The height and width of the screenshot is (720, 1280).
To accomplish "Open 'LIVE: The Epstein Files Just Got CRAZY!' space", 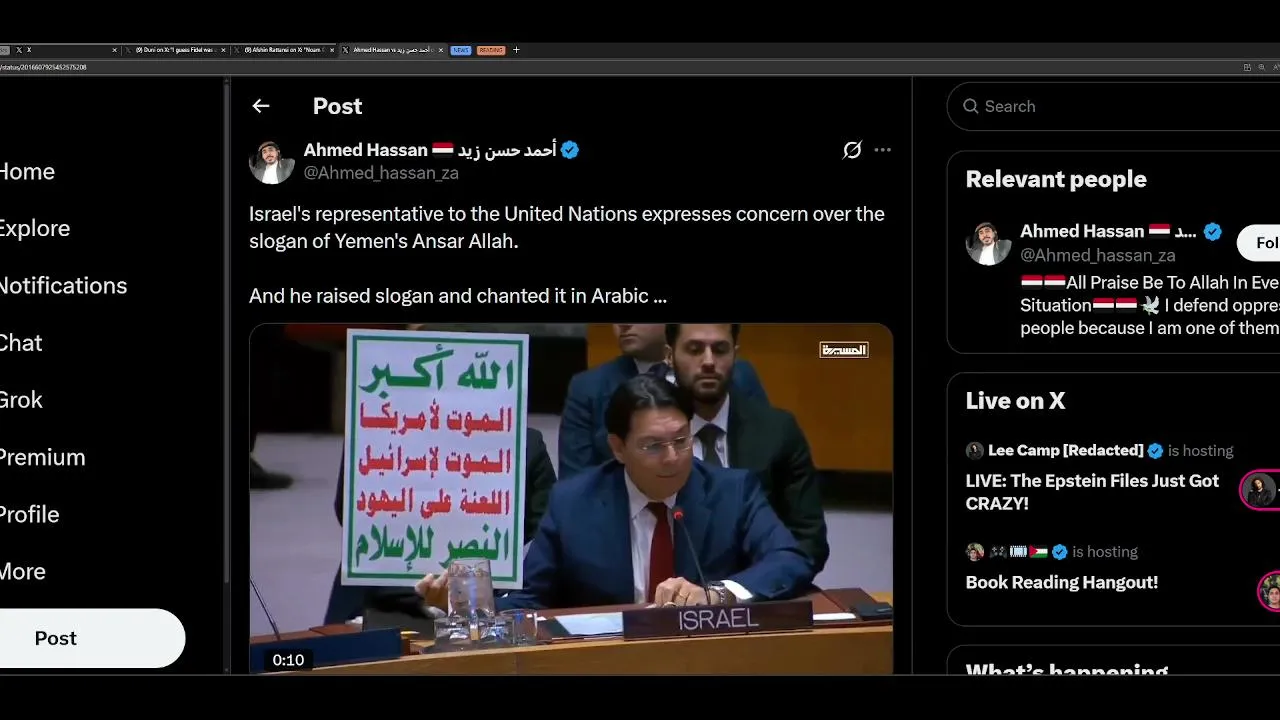I will [x=1092, y=492].
